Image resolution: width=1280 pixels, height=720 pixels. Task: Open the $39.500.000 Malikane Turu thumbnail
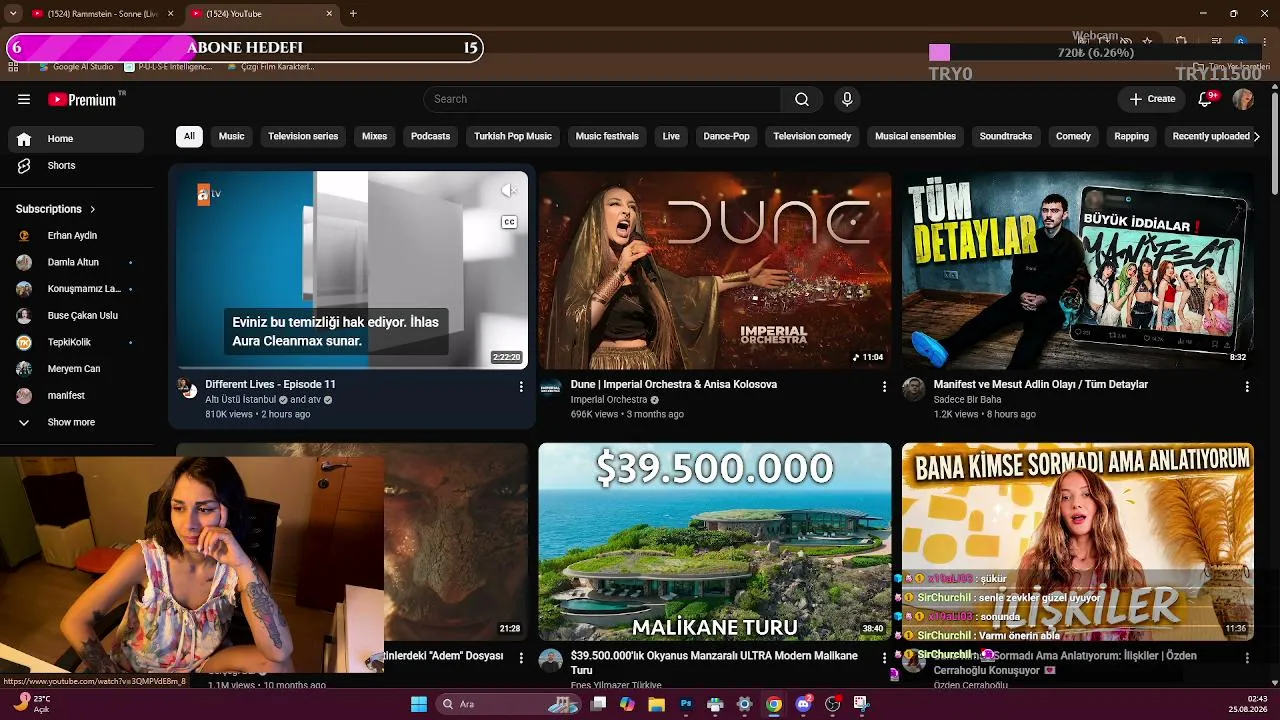714,541
